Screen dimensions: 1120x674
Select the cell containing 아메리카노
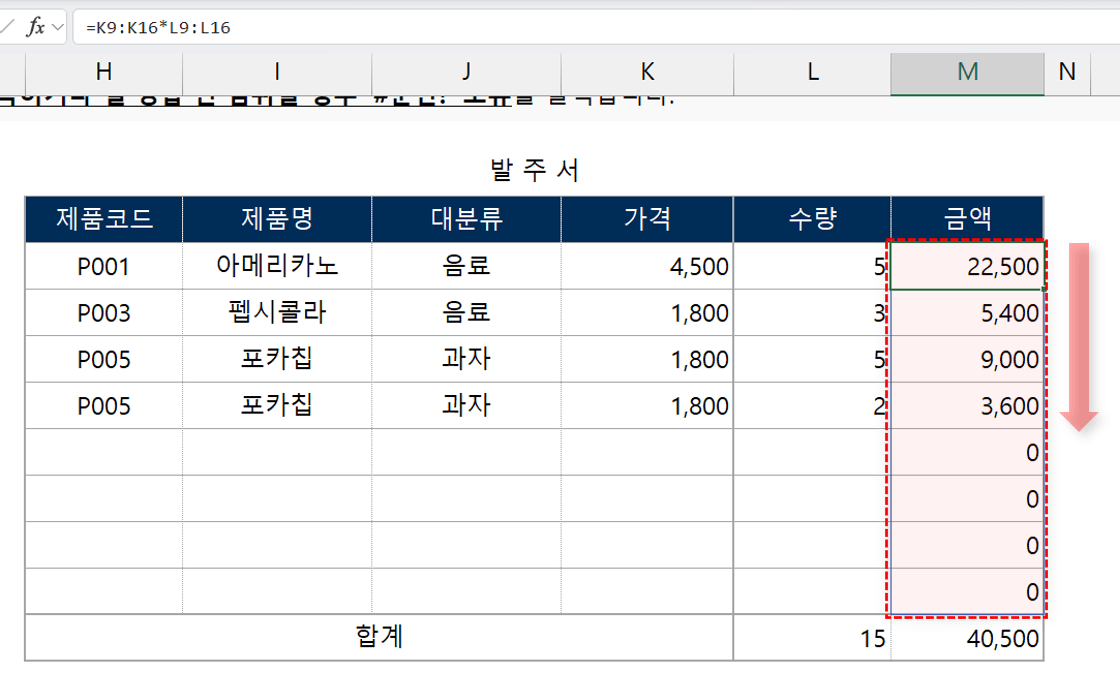point(276,266)
